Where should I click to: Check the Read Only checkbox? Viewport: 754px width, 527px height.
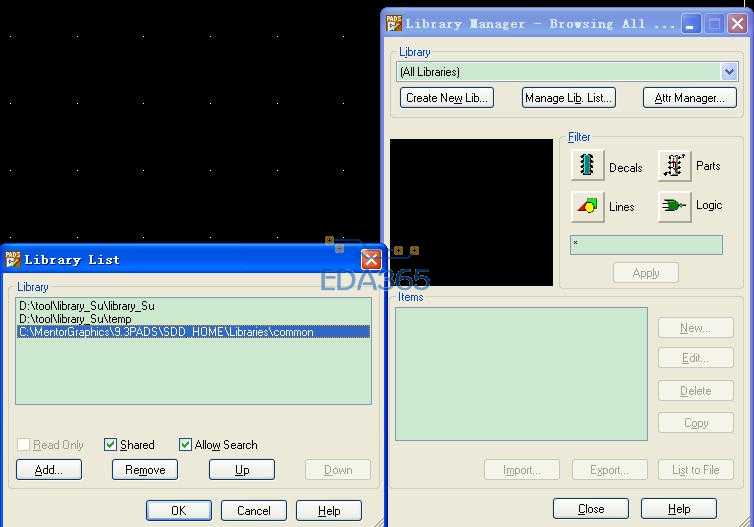[24, 444]
